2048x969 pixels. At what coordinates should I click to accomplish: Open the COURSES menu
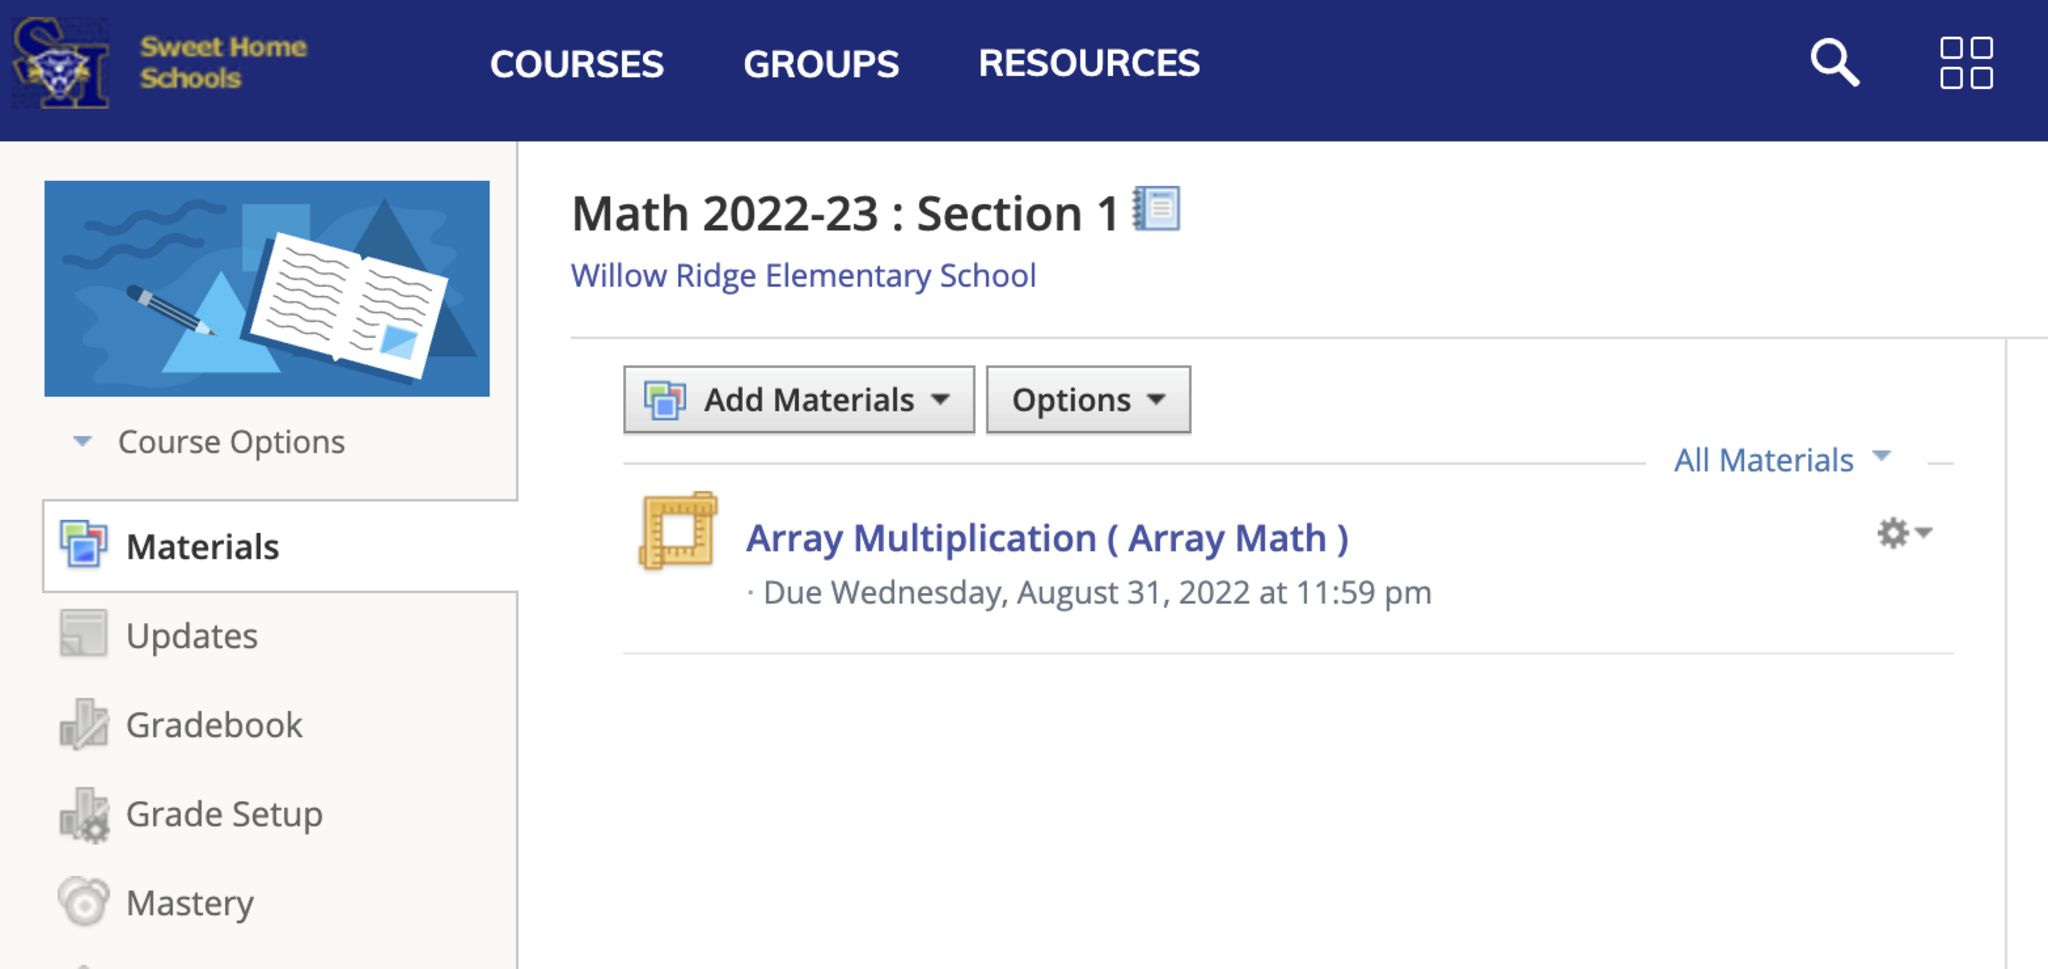coord(576,64)
